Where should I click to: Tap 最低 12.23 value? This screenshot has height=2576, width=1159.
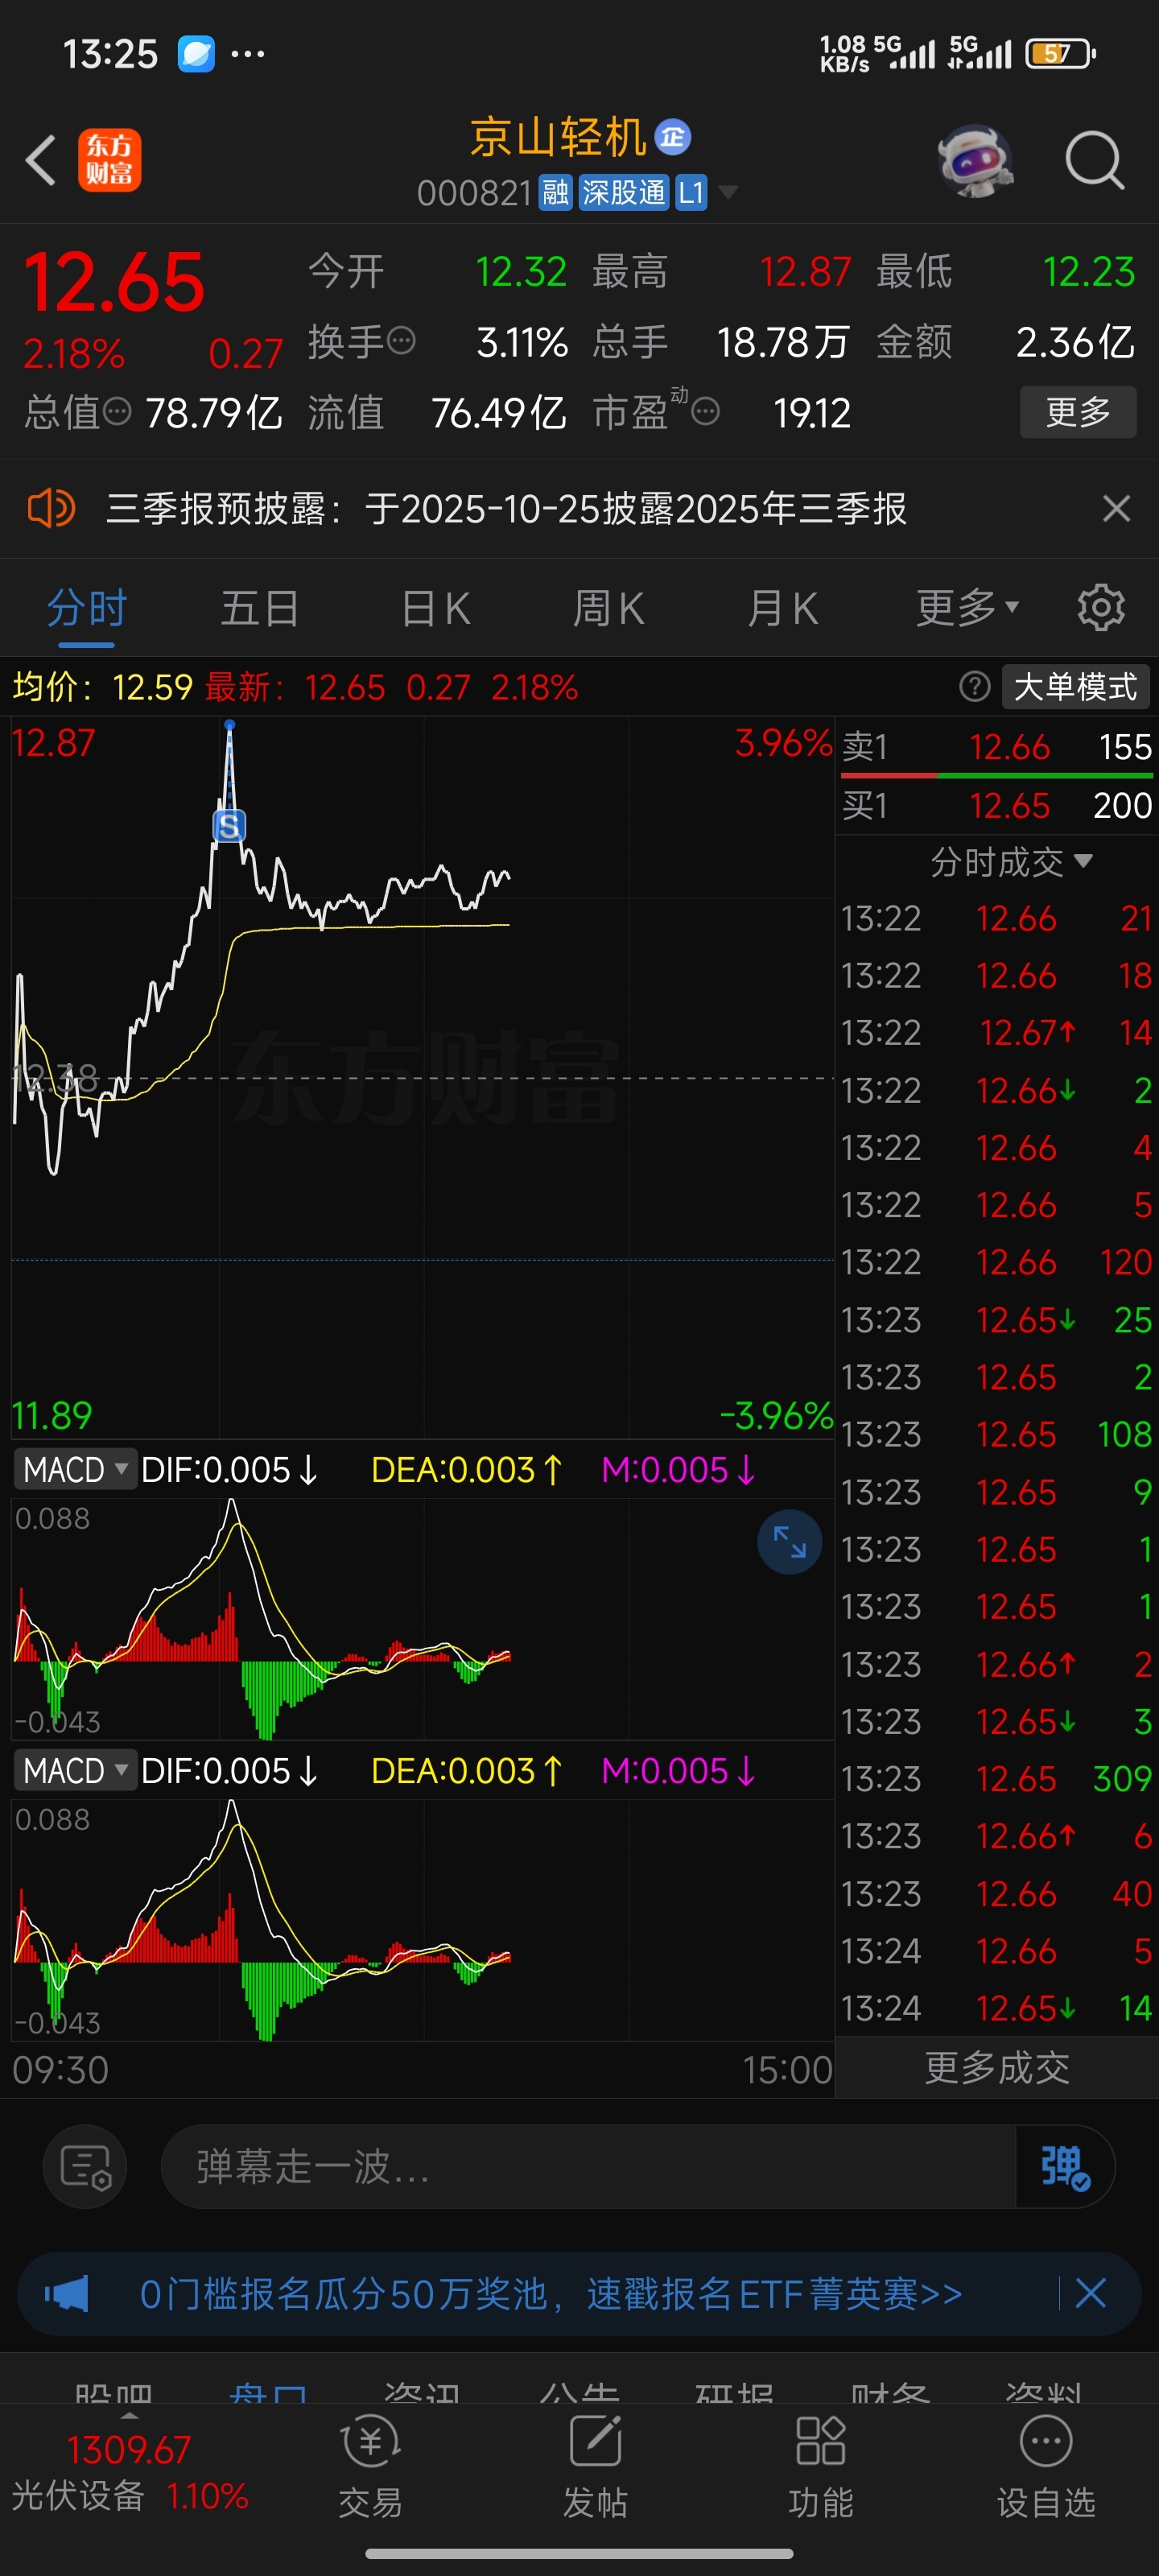coord(1088,271)
